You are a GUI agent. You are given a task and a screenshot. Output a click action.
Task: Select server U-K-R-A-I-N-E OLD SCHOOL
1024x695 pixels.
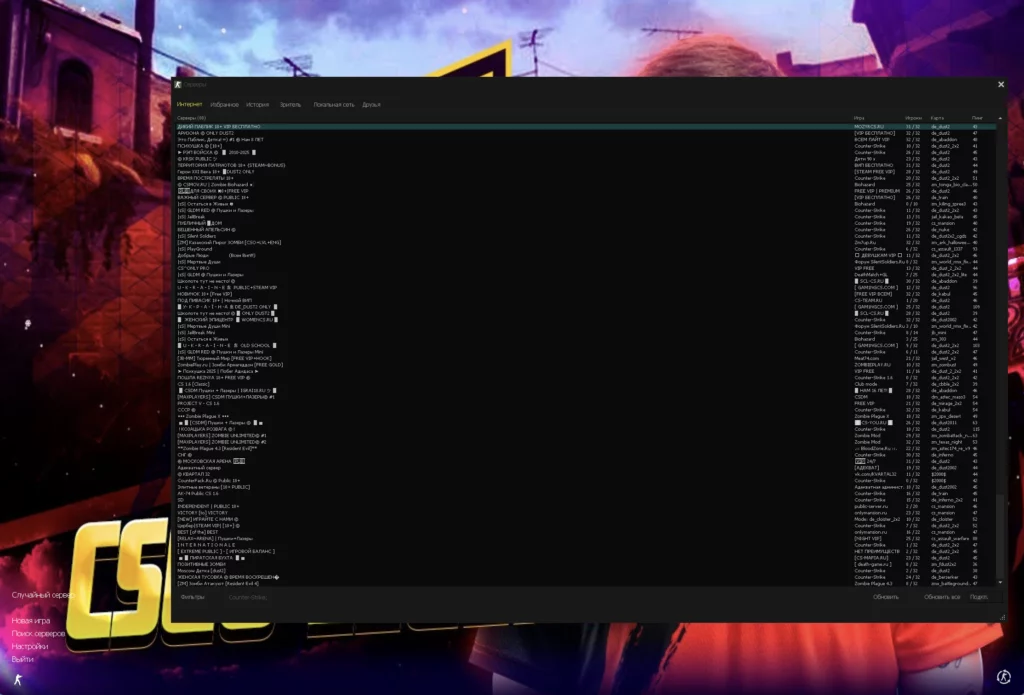click(586, 346)
